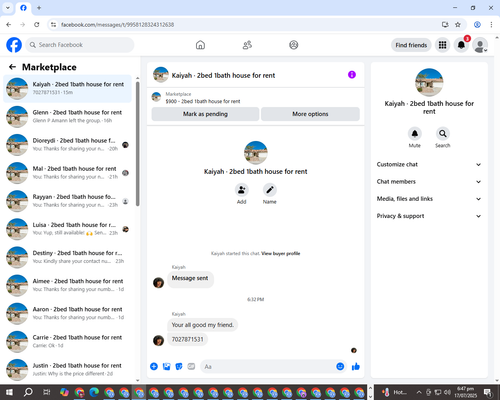Screen dimensions: 500x400
Task: Open Destiny conversation in the list
Action: pos(67,257)
